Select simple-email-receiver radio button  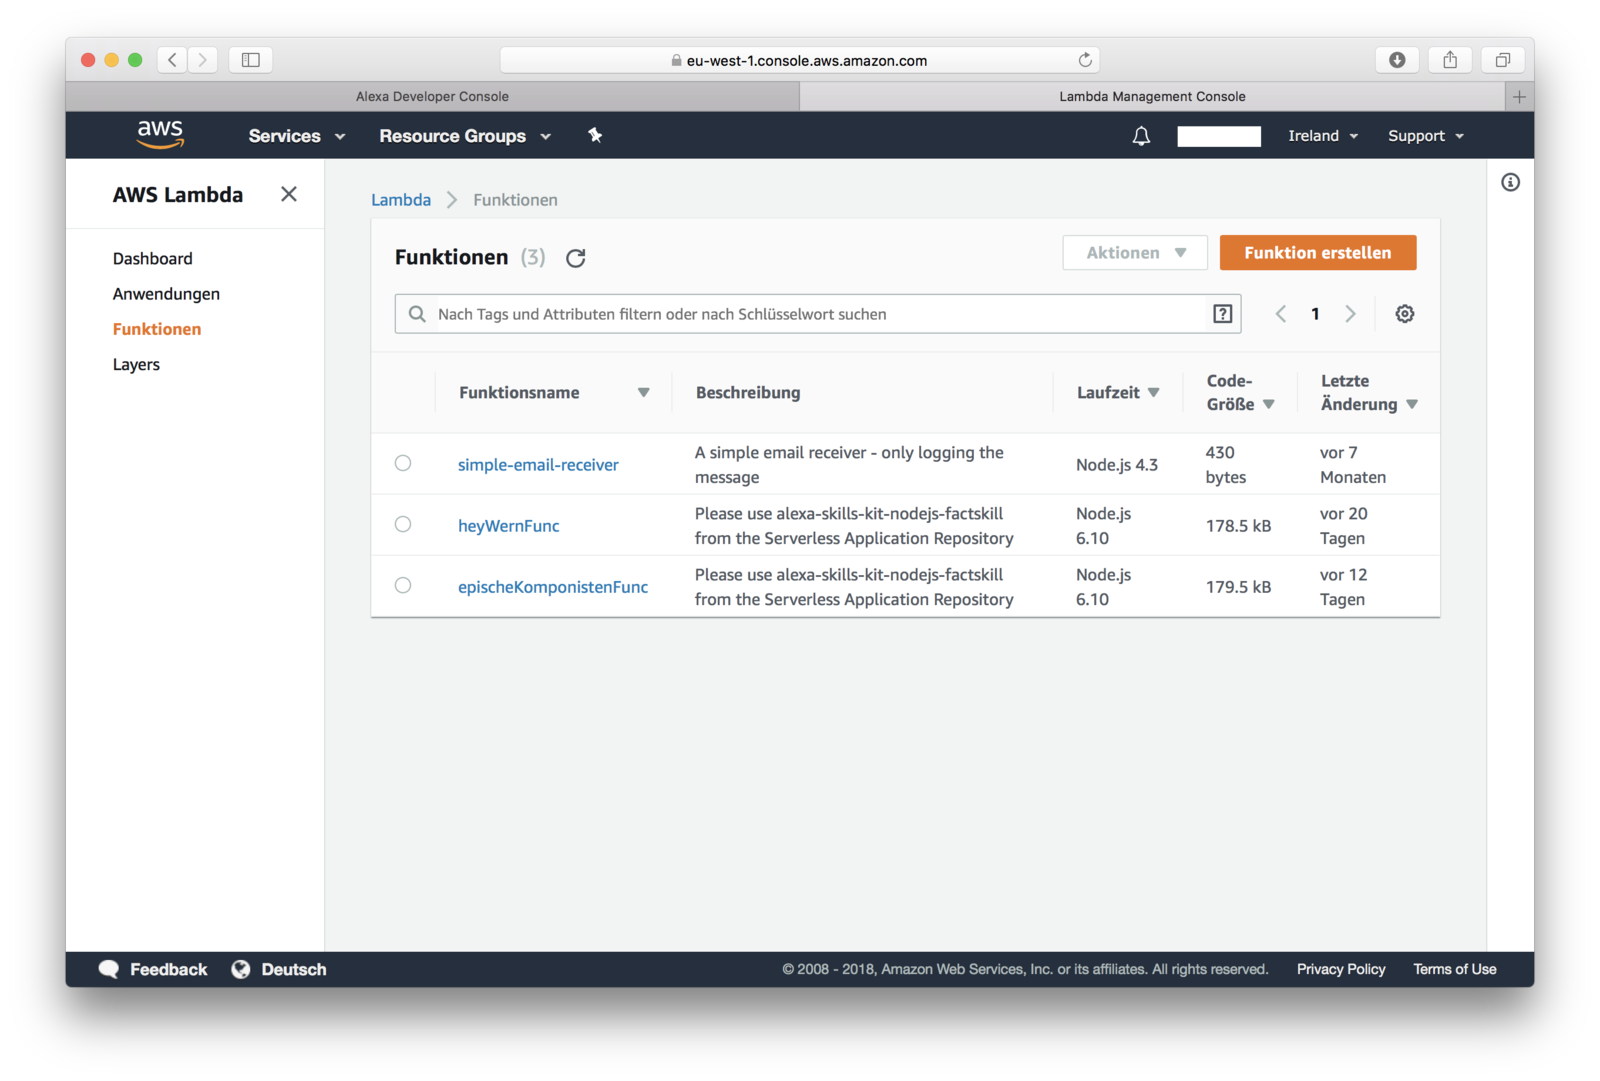pyautogui.click(x=403, y=463)
